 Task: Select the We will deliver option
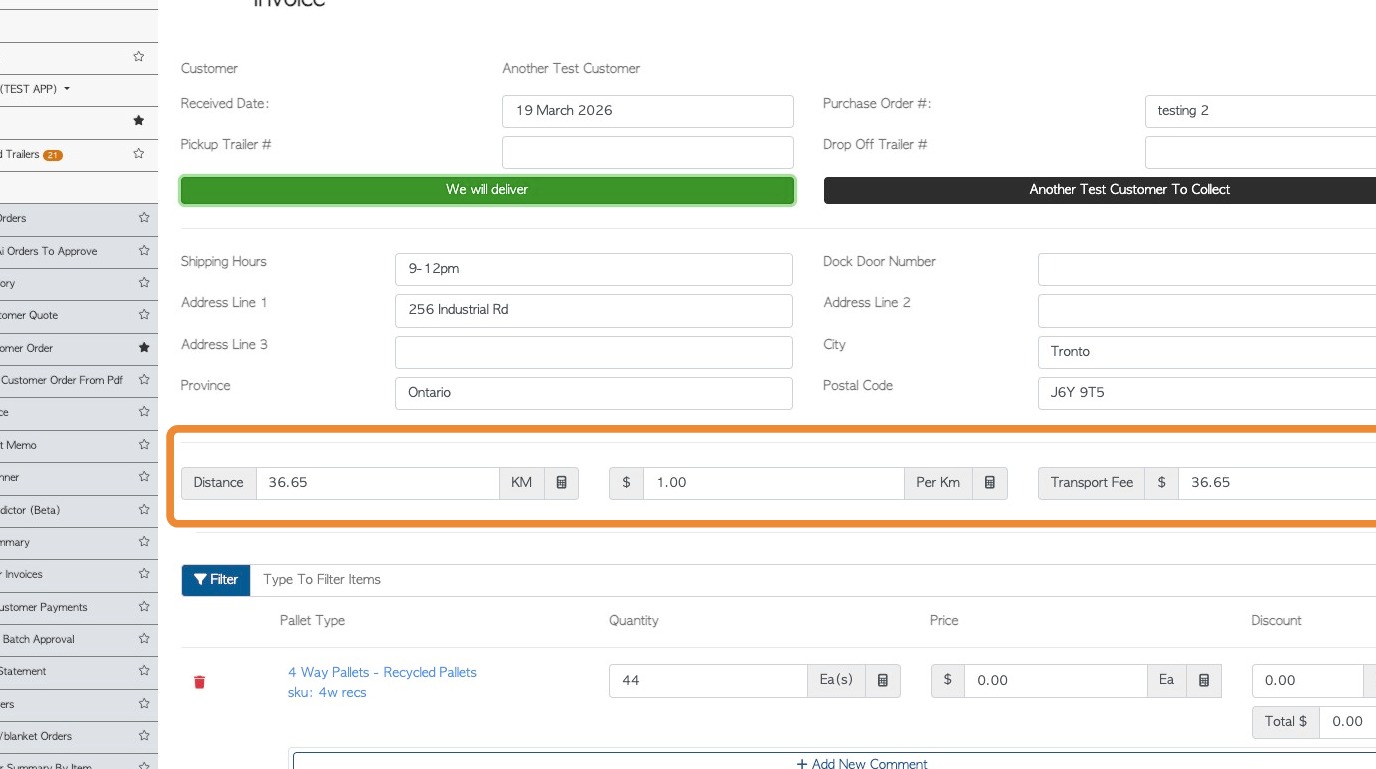tap(487, 190)
